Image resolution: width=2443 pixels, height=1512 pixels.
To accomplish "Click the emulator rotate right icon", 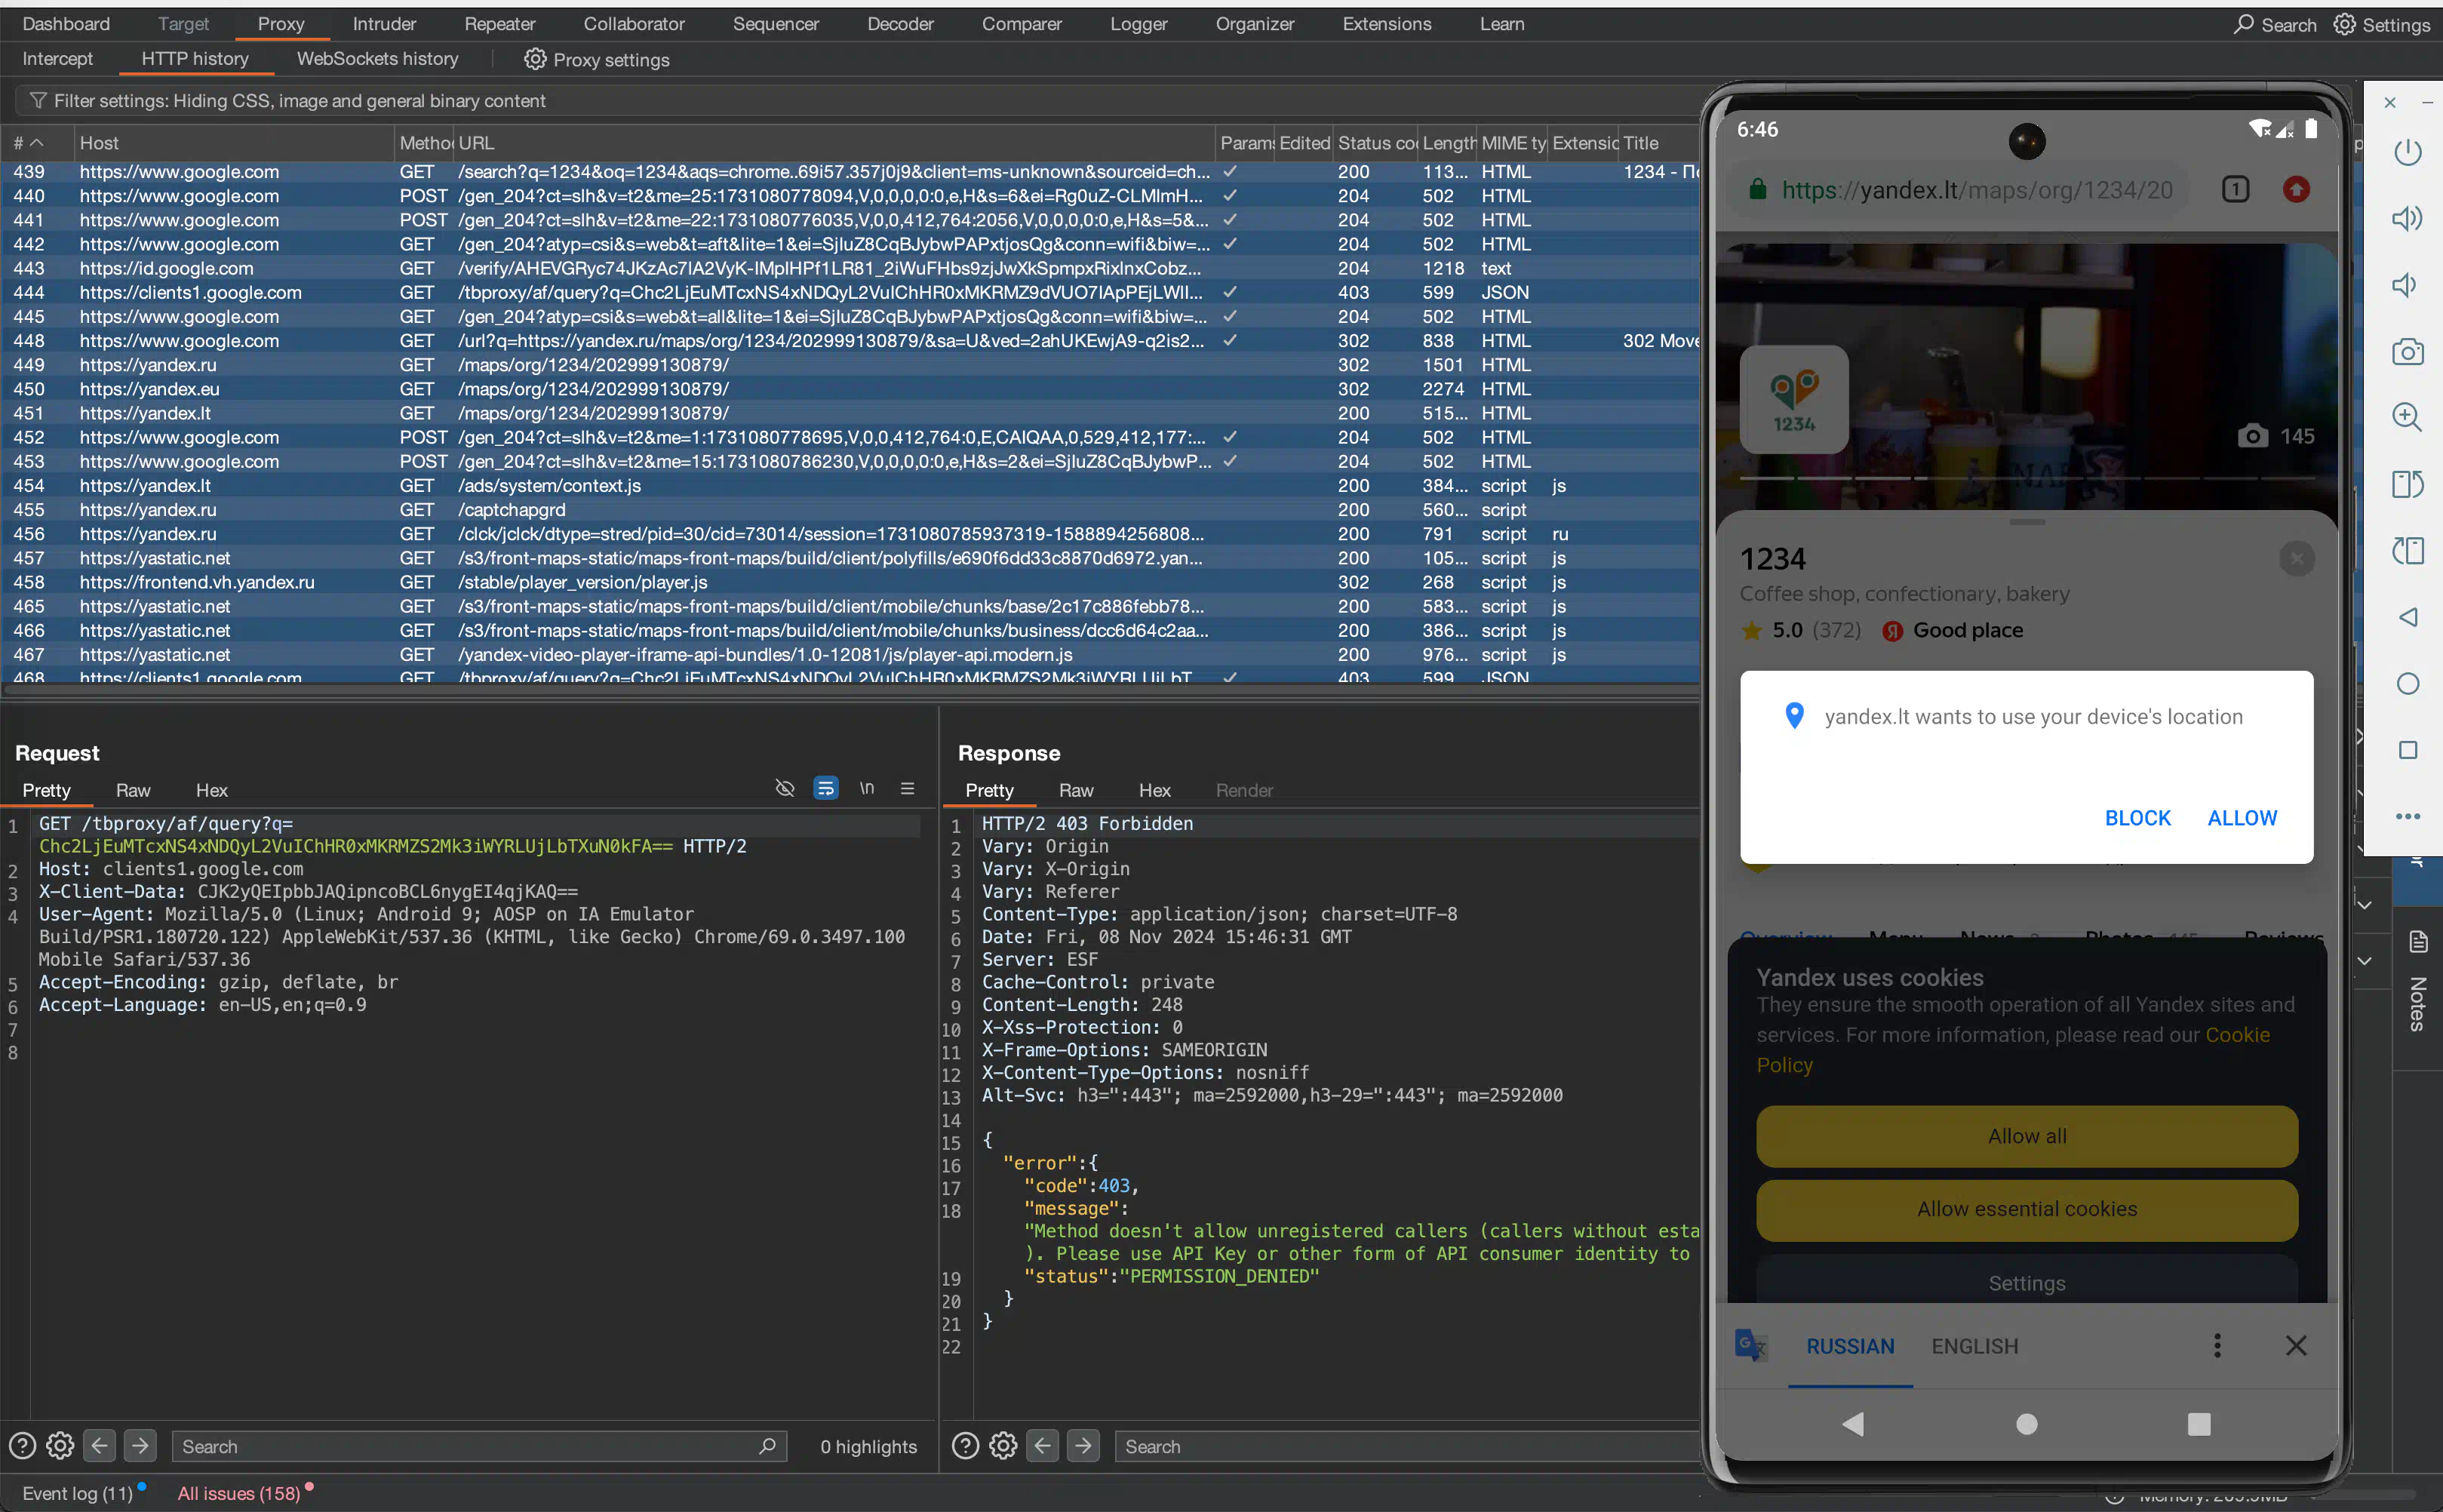I will 2407,550.
